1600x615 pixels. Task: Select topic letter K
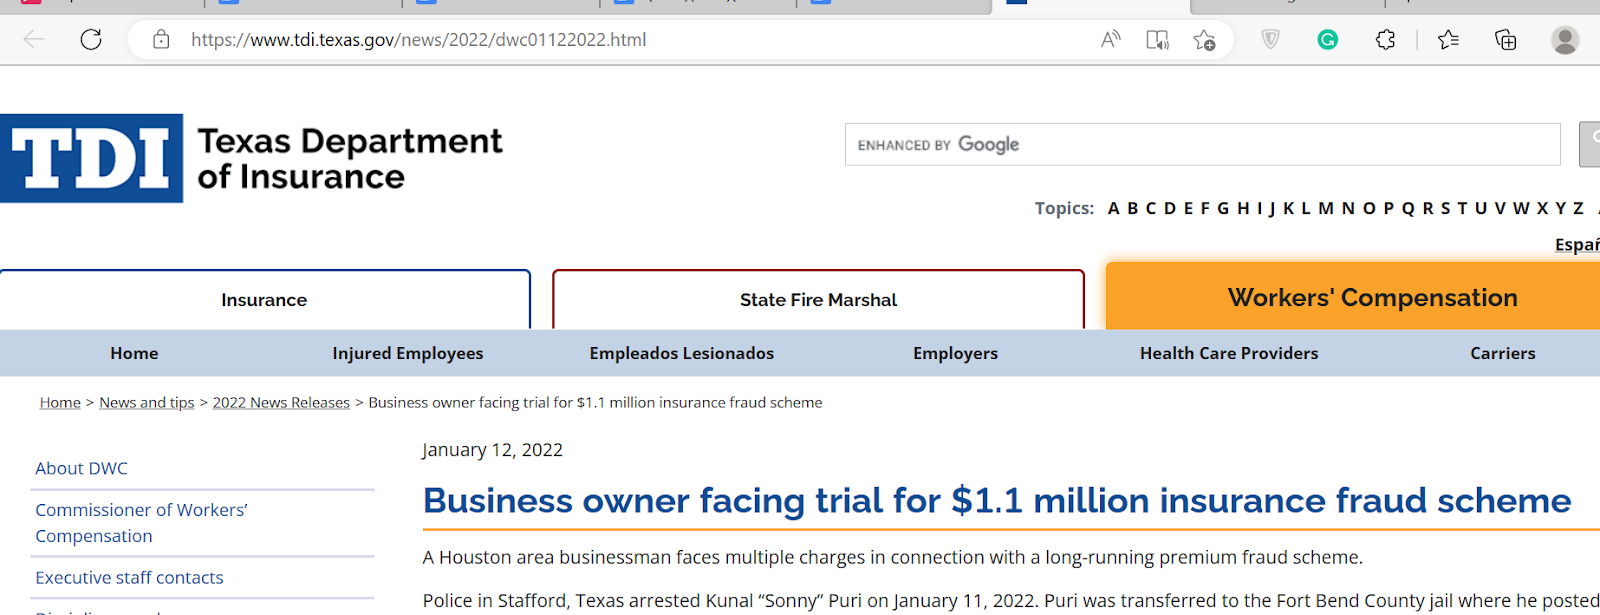1289,208
